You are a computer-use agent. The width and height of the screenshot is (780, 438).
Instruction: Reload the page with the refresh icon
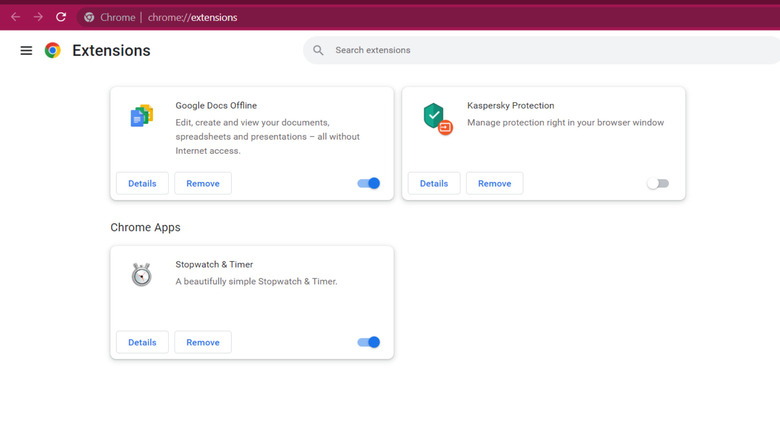click(61, 17)
